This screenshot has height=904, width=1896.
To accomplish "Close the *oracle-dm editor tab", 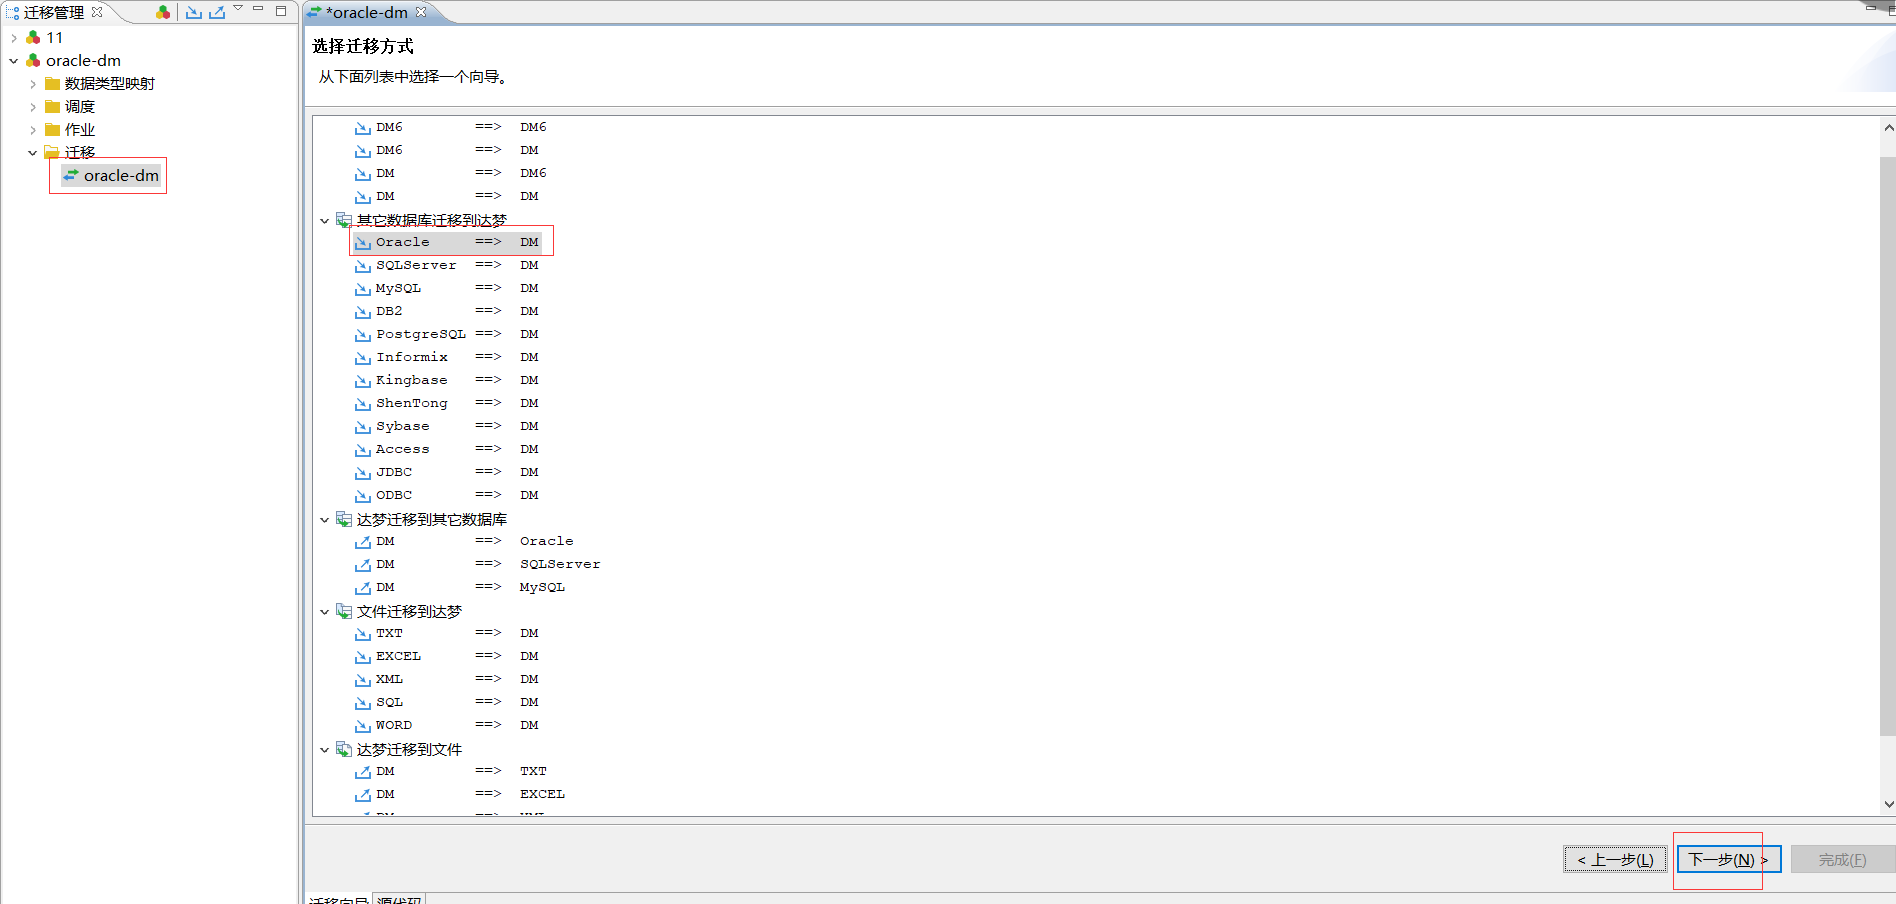I will (421, 12).
